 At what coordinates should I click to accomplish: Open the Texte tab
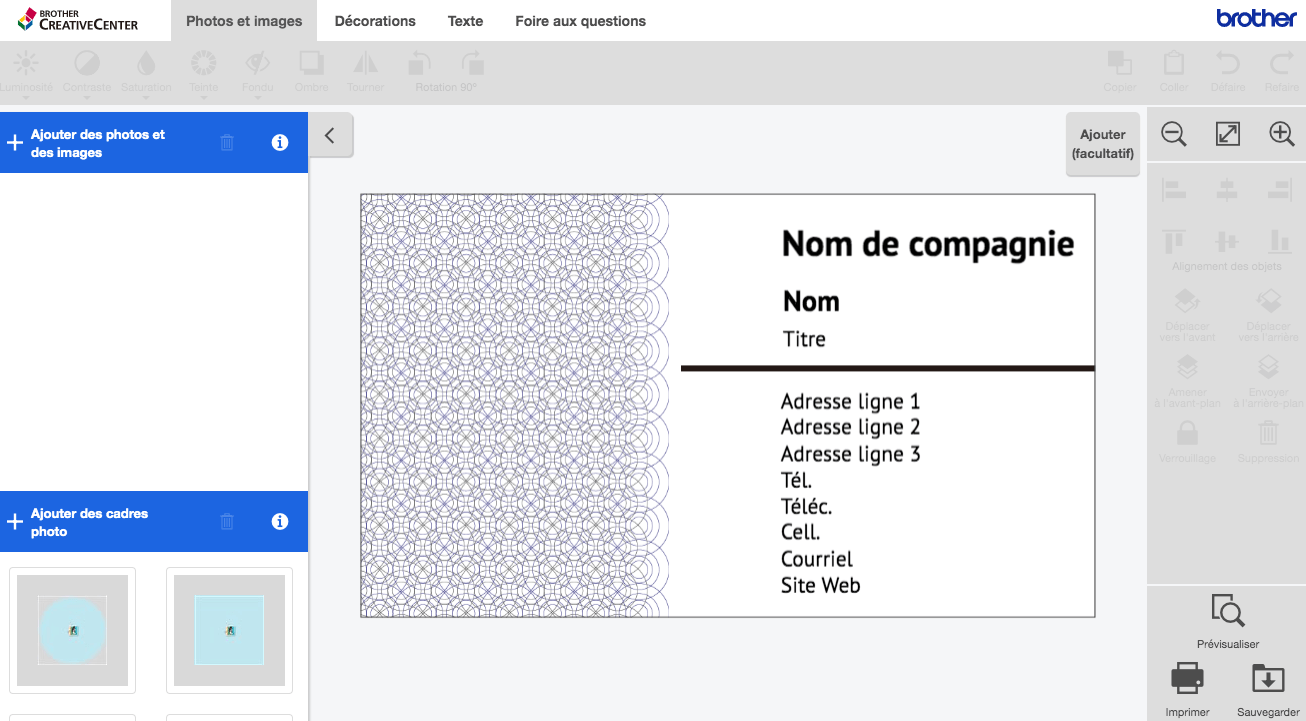tap(465, 21)
